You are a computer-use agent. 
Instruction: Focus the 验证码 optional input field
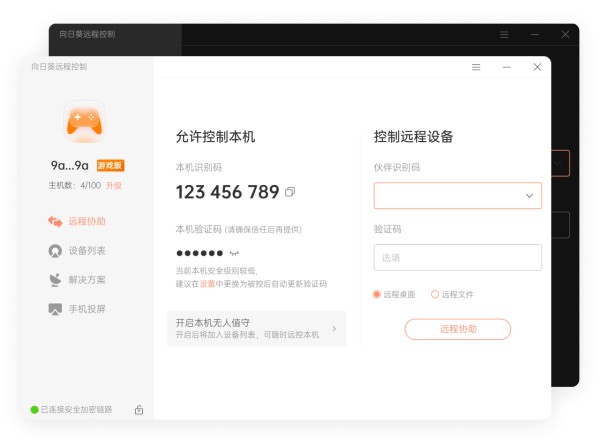[x=458, y=258]
